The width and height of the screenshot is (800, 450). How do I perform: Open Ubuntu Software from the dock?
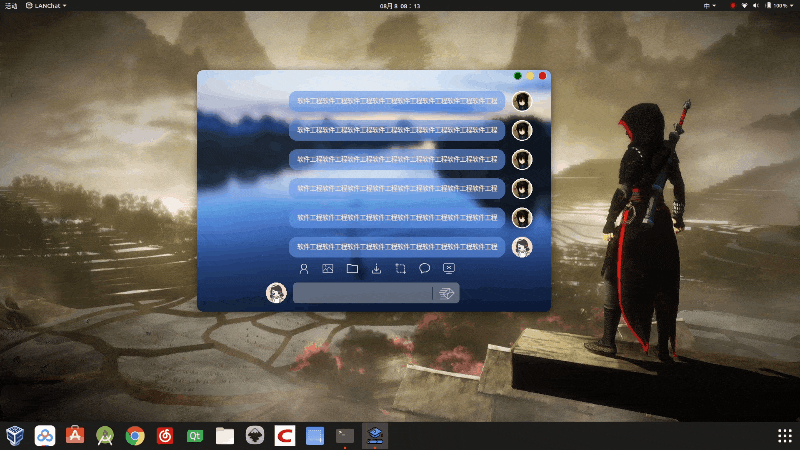pyautogui.click(x=75, y=436)
